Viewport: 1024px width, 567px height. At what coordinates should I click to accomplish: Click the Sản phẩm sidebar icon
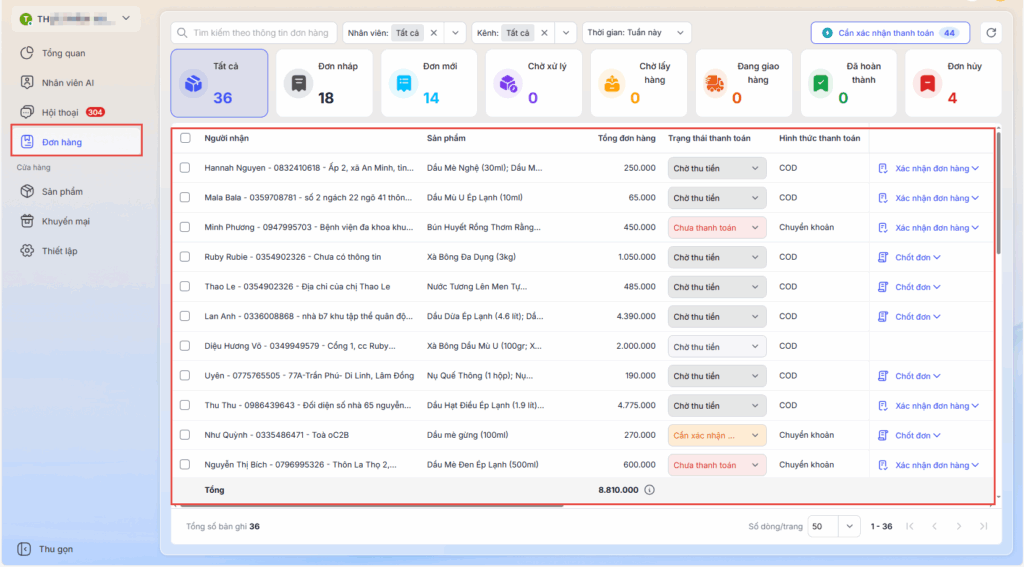[x=28, y=191]
